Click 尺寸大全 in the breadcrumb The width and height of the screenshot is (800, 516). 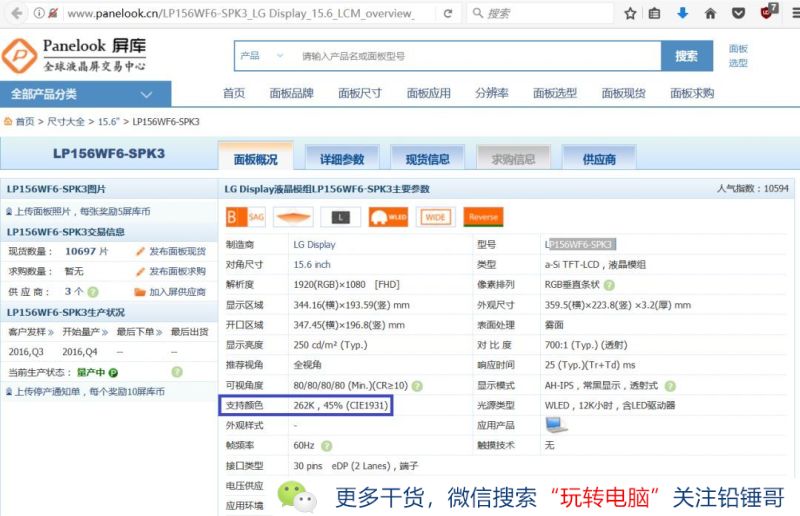66,122
